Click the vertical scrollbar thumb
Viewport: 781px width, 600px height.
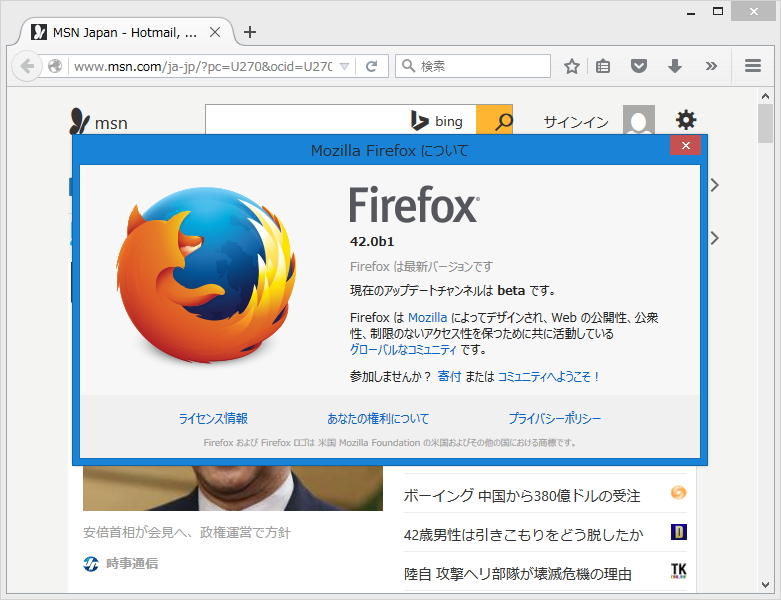tap(765, 123)
